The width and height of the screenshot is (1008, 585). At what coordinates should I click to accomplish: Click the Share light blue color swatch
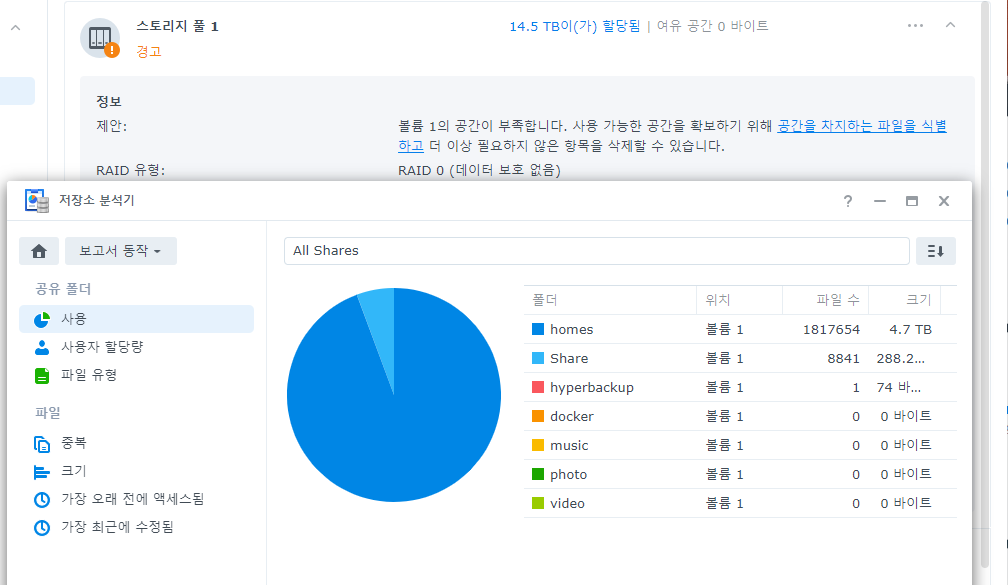click(x=538, y=358)
